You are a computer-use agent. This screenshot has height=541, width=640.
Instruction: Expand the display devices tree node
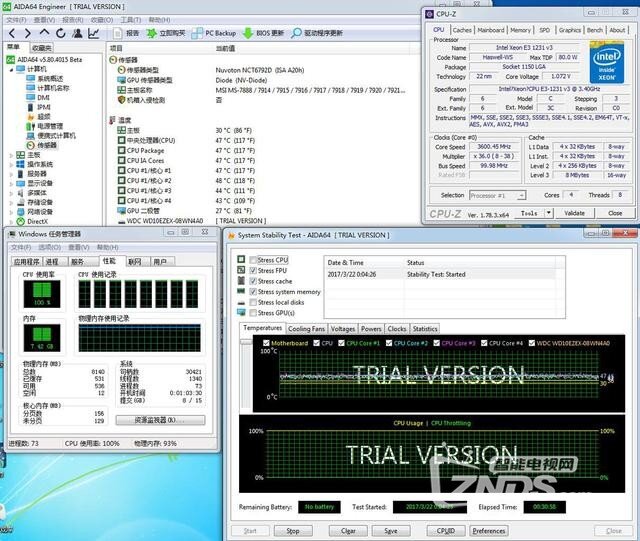click(x=11, y=184)
